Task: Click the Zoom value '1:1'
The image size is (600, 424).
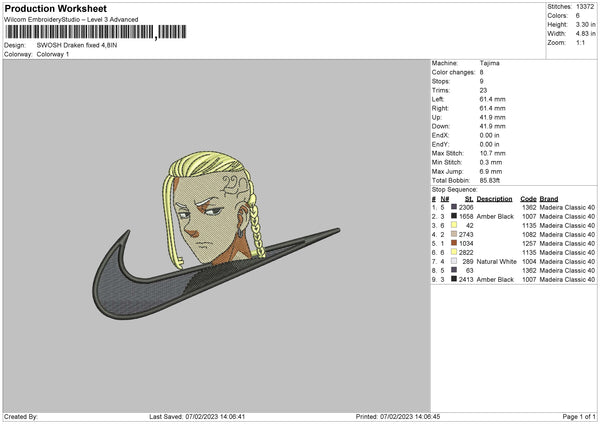Action: [x=580, y=42]
